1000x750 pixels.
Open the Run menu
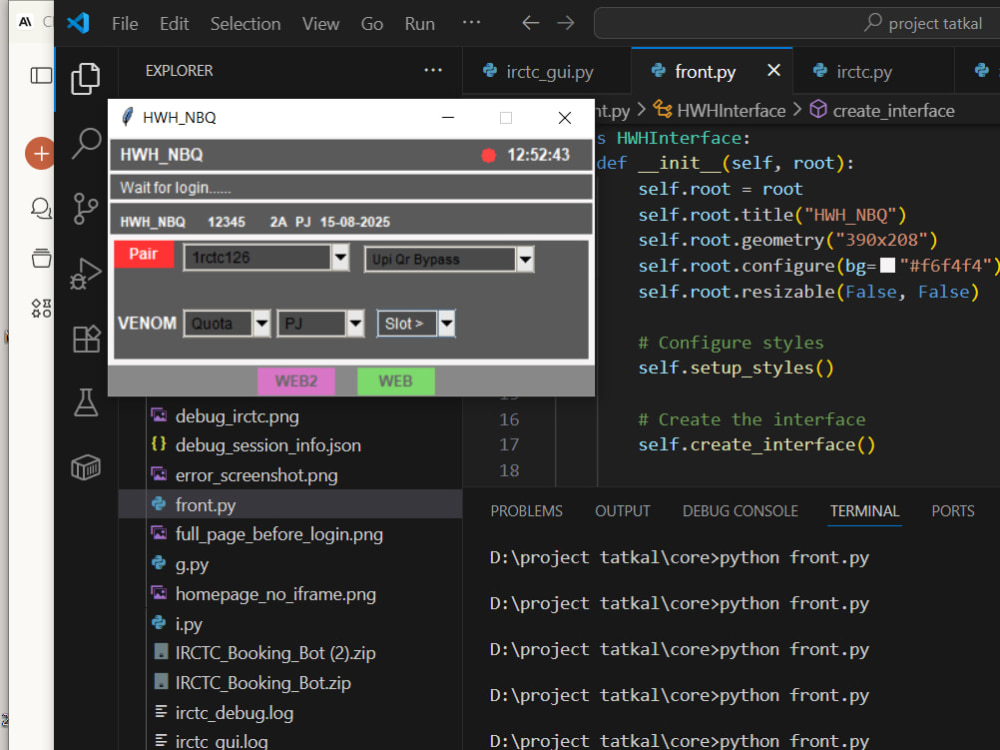click(420, 24)
